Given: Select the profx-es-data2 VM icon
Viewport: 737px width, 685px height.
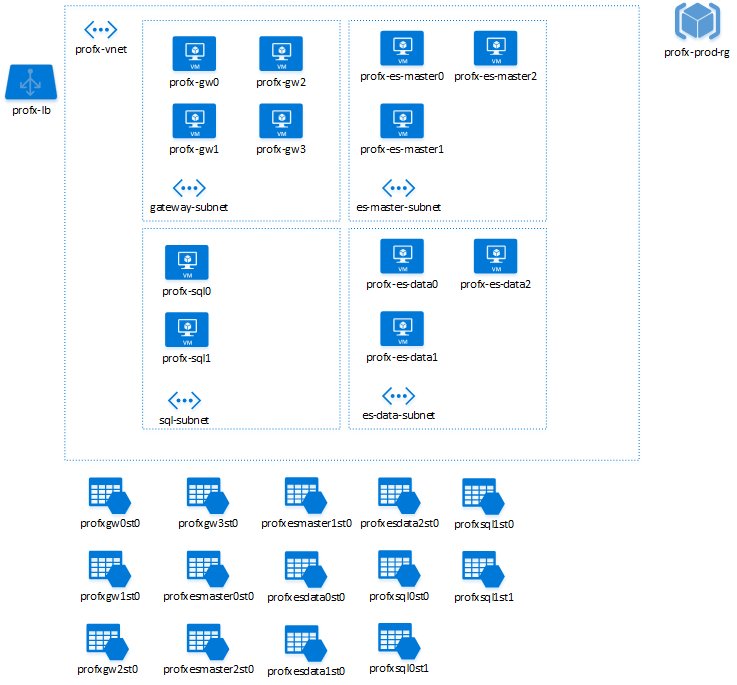Looking at the screenshot, I should point(495,256).
